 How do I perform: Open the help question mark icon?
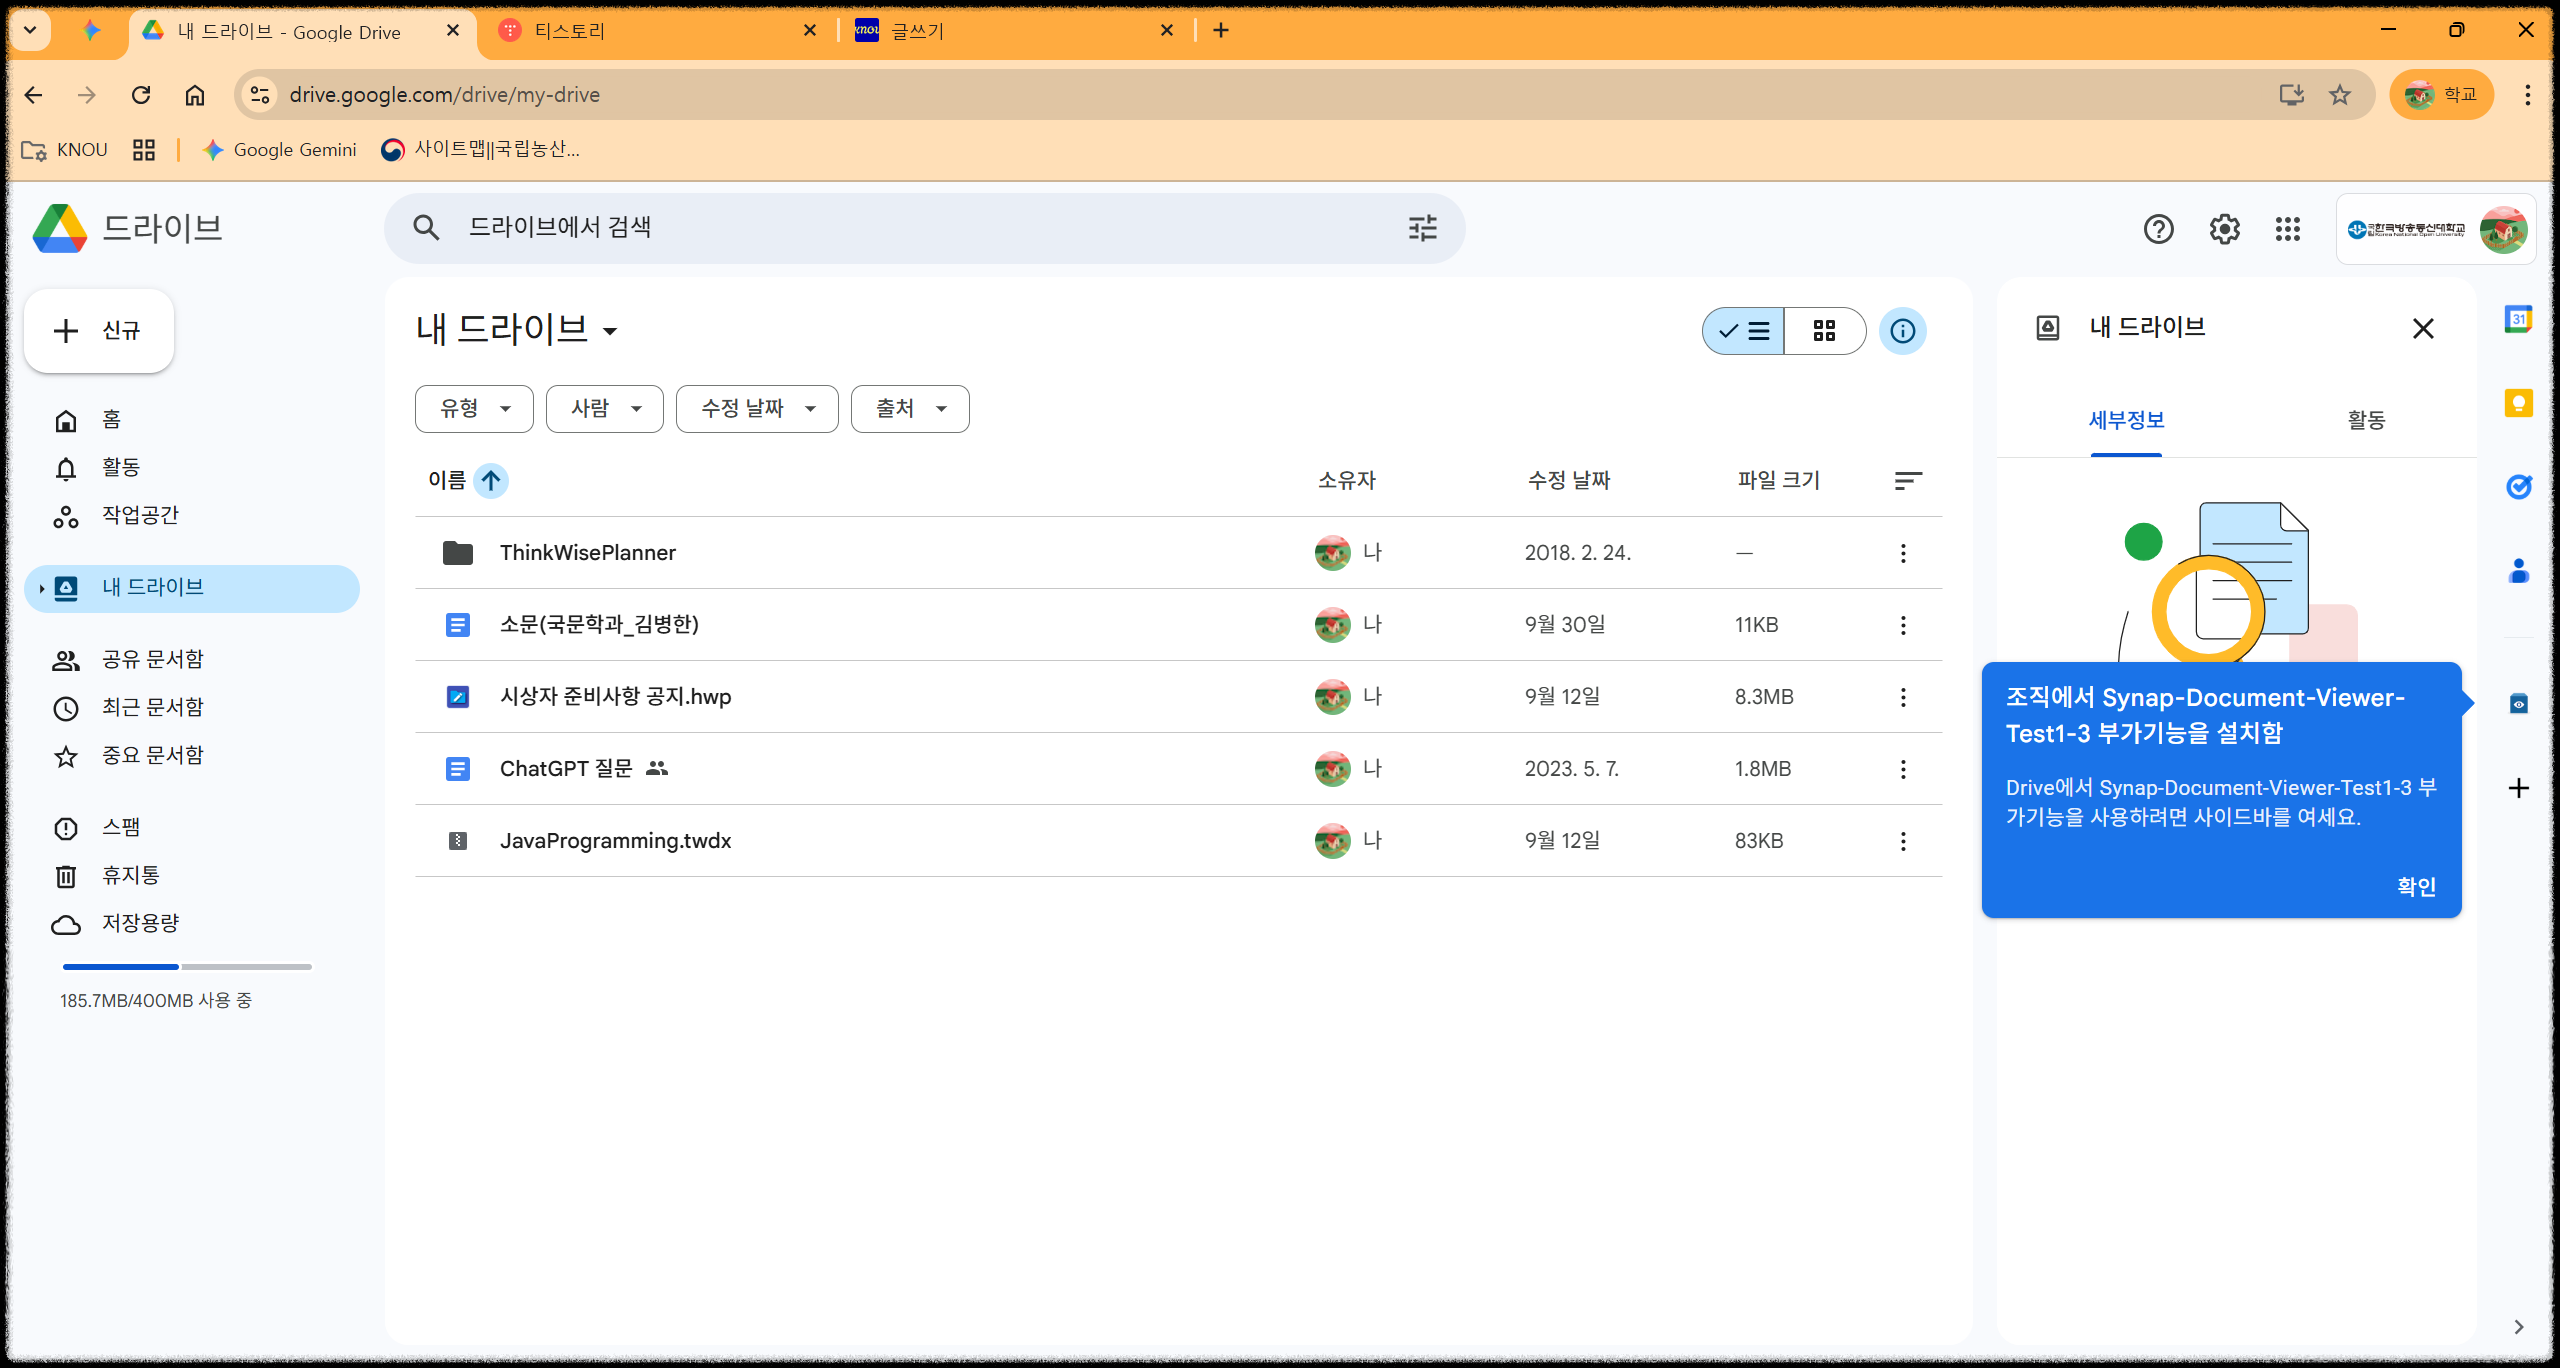(2159, 229)
